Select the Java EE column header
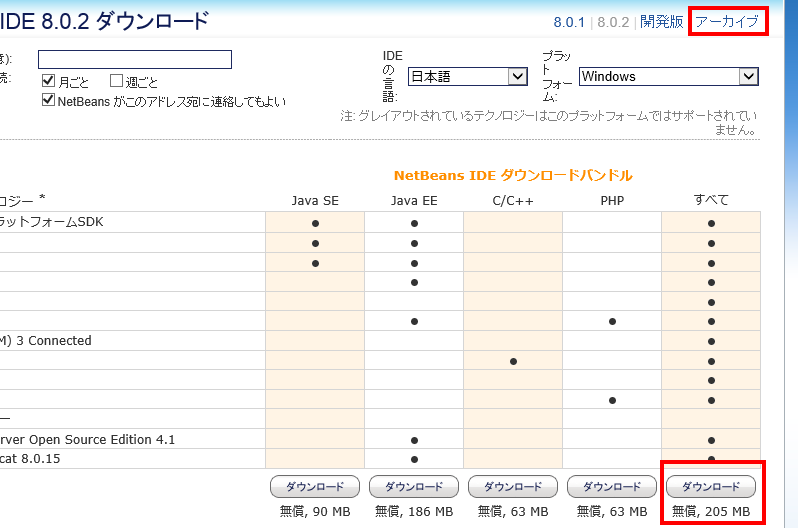Screen dimensions: 798x528 [414, 201]
